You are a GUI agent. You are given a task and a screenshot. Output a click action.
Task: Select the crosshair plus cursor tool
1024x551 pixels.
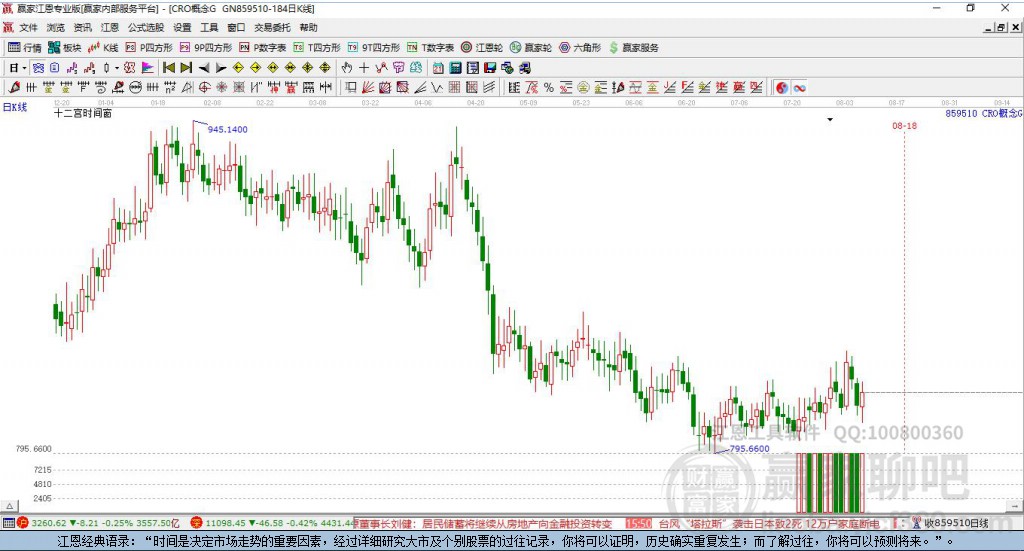(x=364, y=68)
